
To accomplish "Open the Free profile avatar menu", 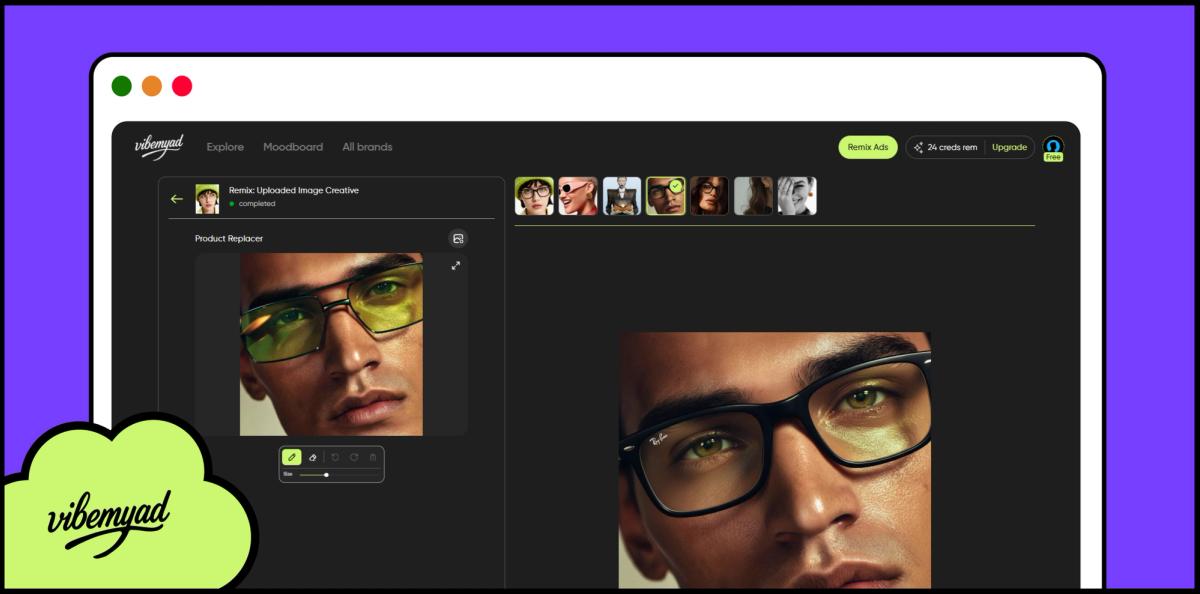I will click(x=1054, y=147).
